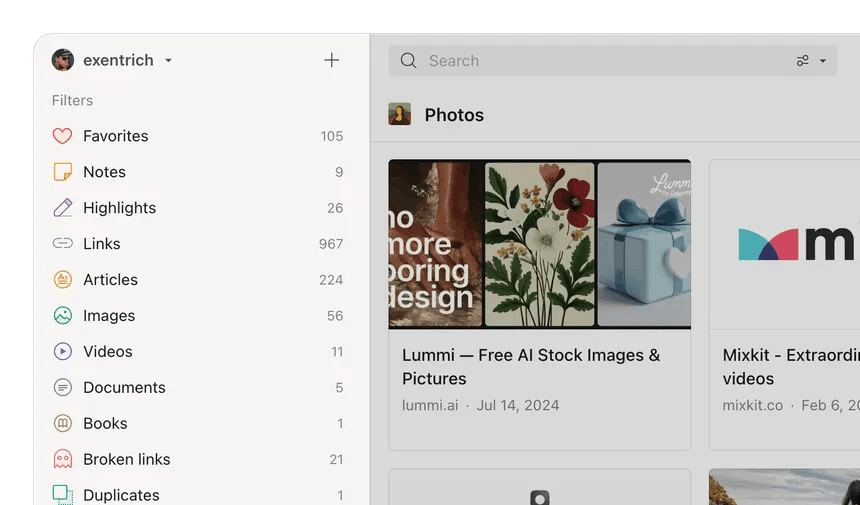860x505 pixels.
Task: Click the Videos play icon
Action: [x=63, y=351]
